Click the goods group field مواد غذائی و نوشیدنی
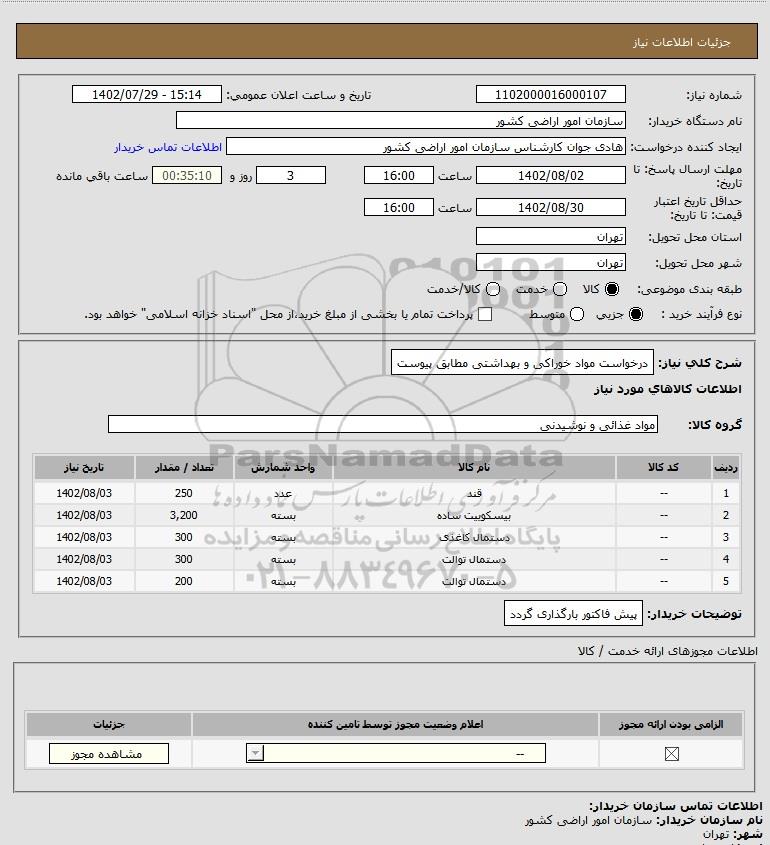This screenshot has height=845, width=770. click(383, 425)
